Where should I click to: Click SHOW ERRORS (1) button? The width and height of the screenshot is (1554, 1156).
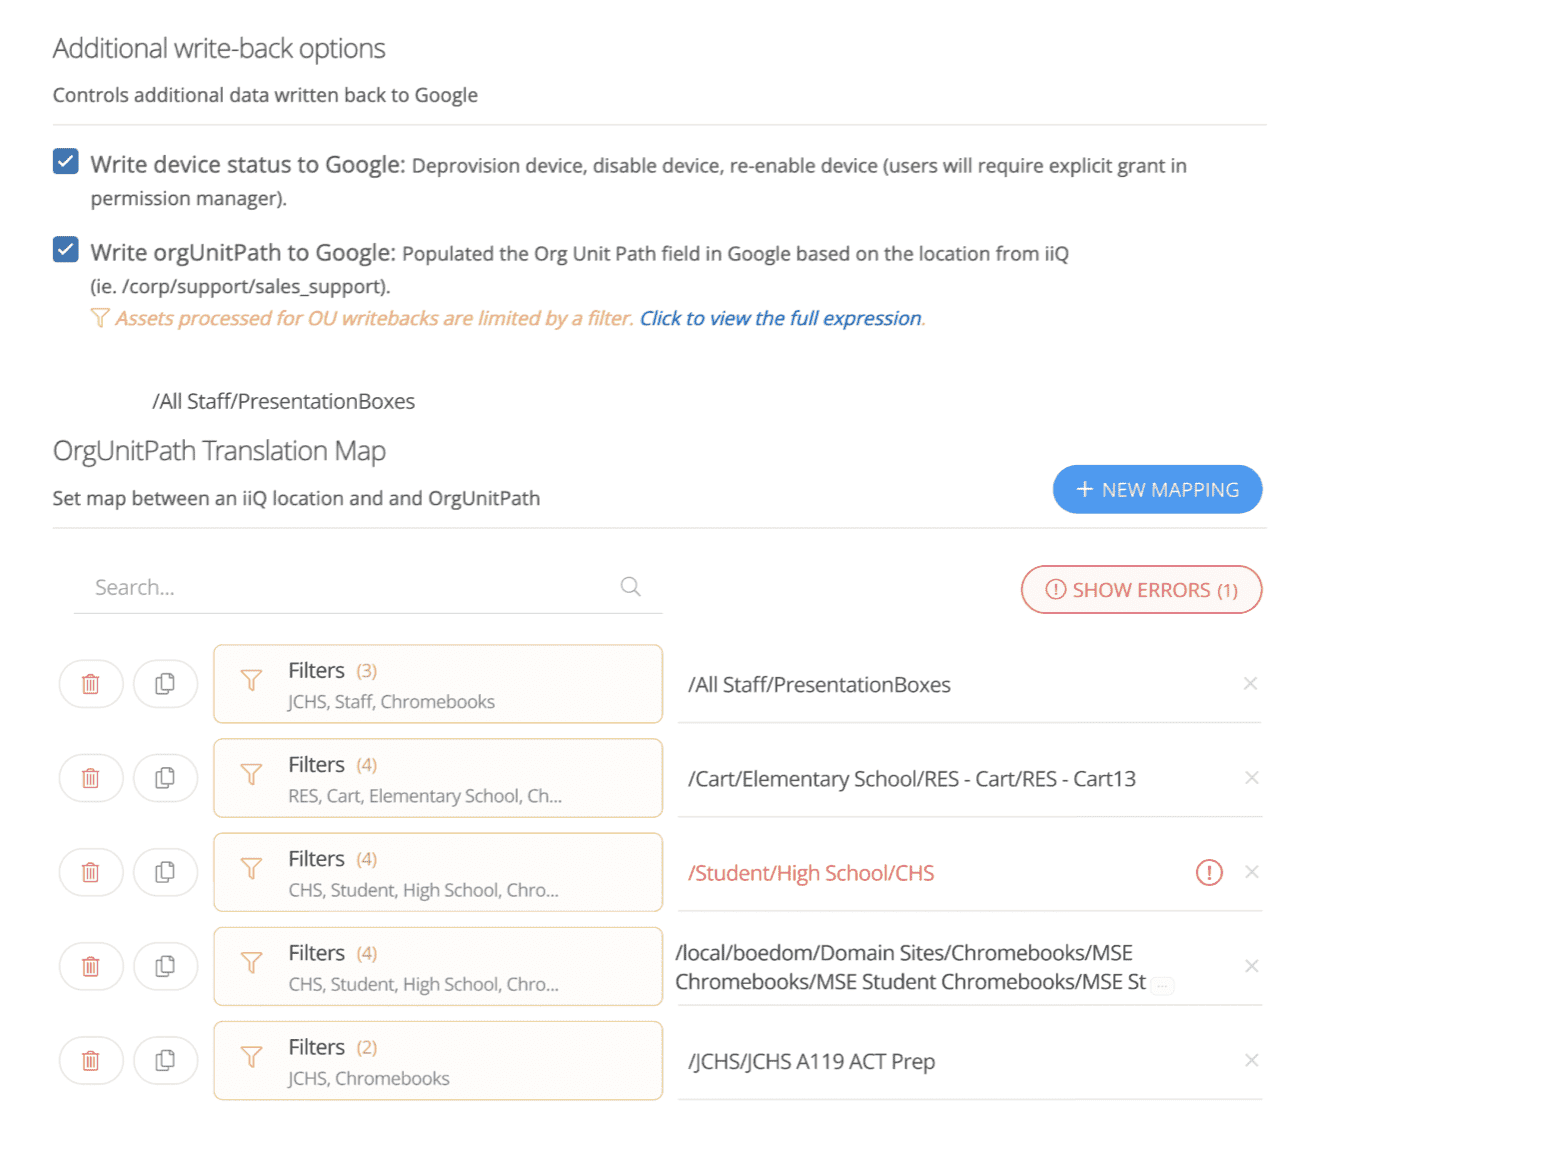pyautogui.click(x=1141, y=590)
